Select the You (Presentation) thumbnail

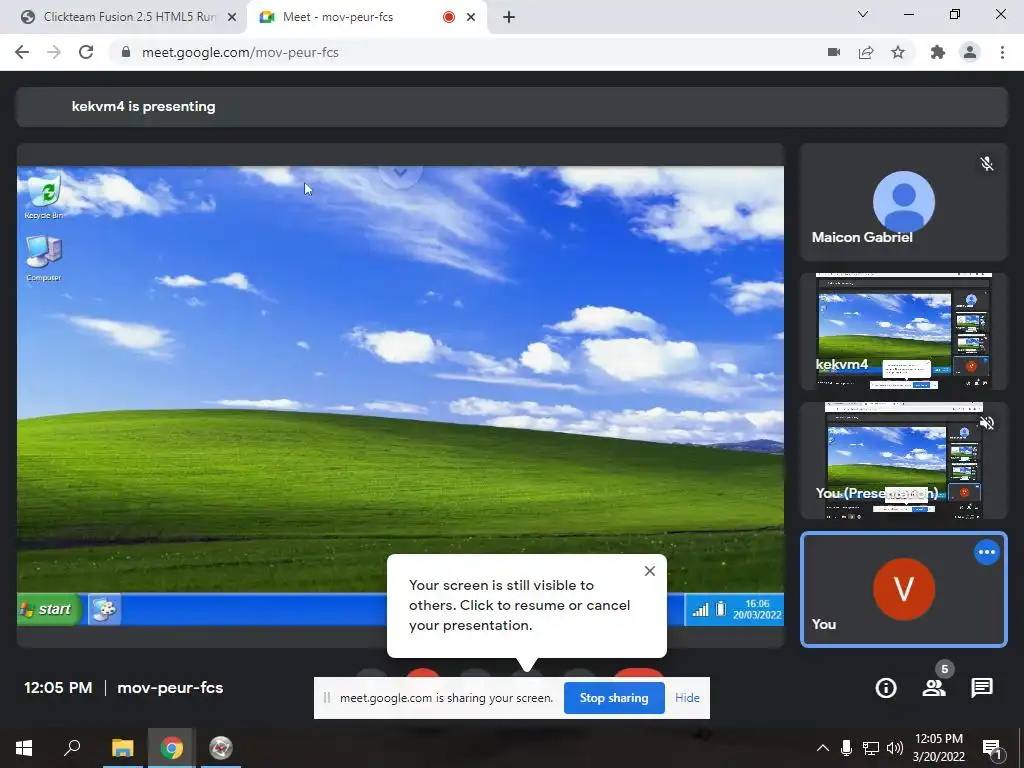point(904,460)
